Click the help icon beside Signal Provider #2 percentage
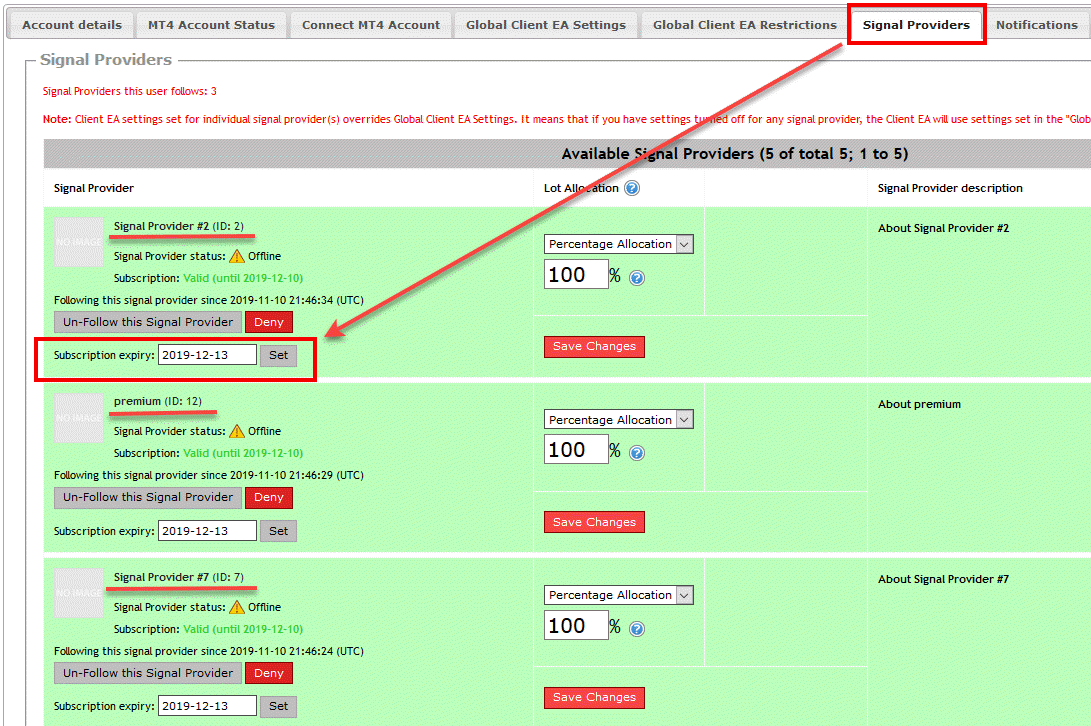Viewport: 1091px width, 726px height. [638, 277]
